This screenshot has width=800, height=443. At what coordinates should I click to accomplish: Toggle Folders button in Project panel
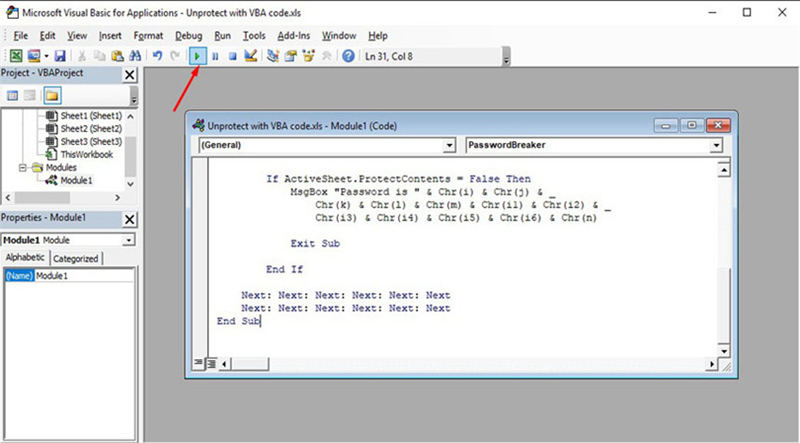51,96
